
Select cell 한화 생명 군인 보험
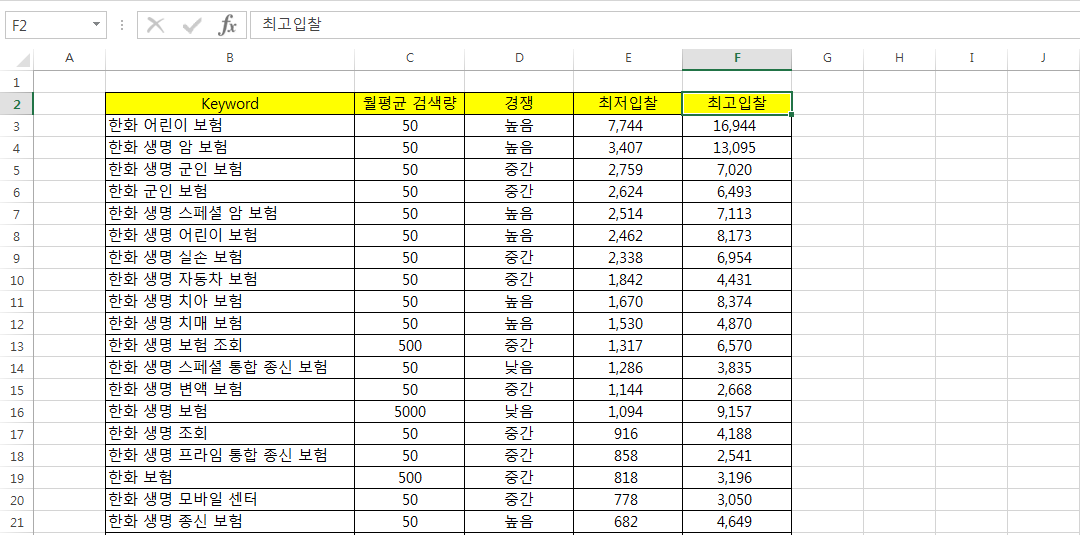click(230, 169)
